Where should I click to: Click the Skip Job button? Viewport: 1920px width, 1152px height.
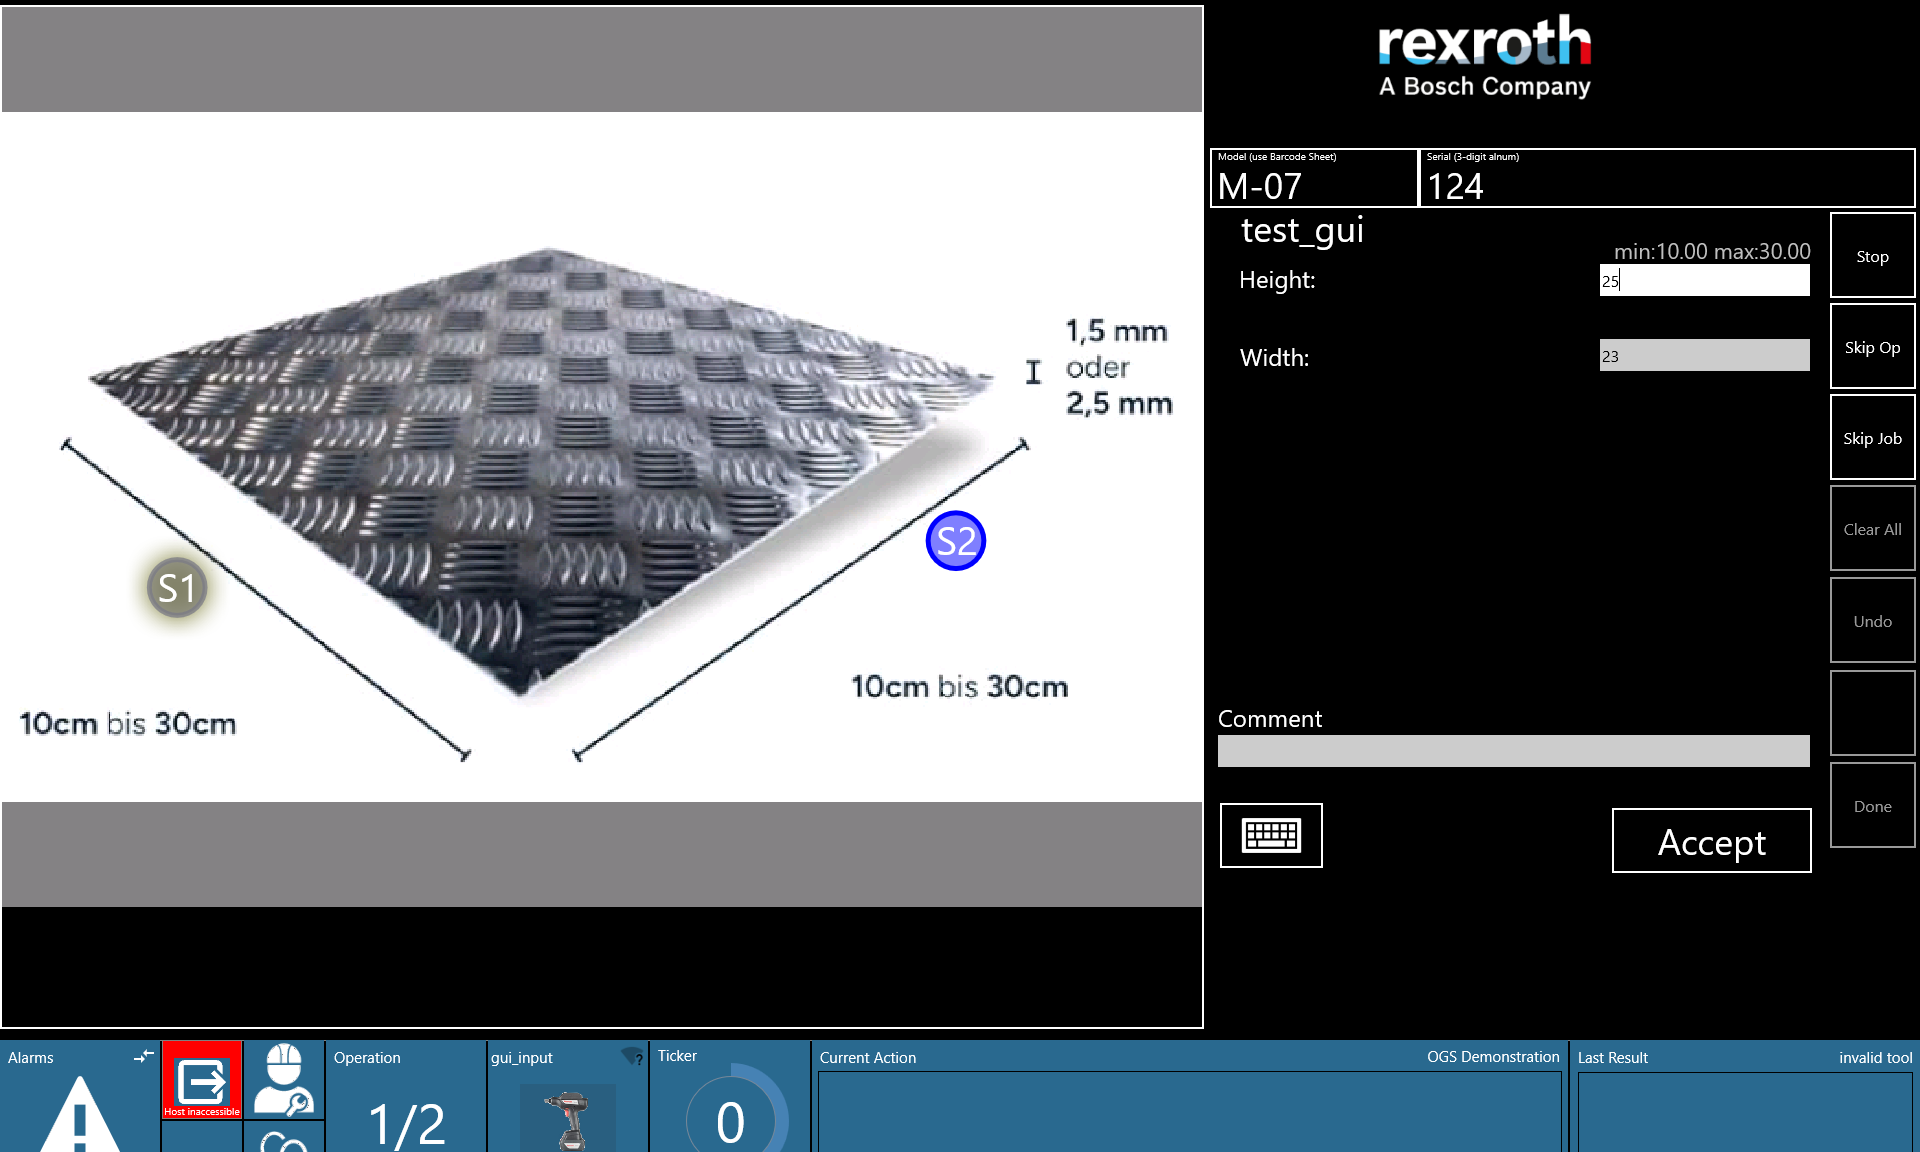pos(1872,437)
